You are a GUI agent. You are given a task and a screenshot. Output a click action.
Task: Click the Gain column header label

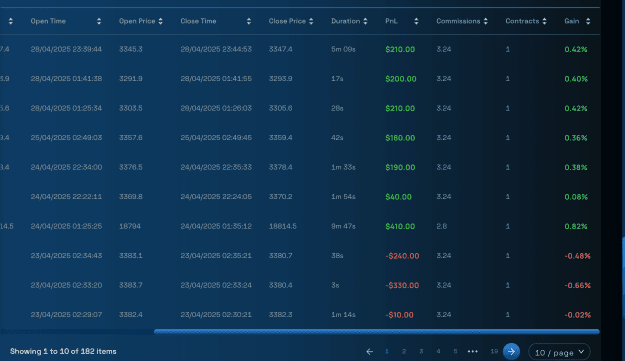click(x=572, y=21)
